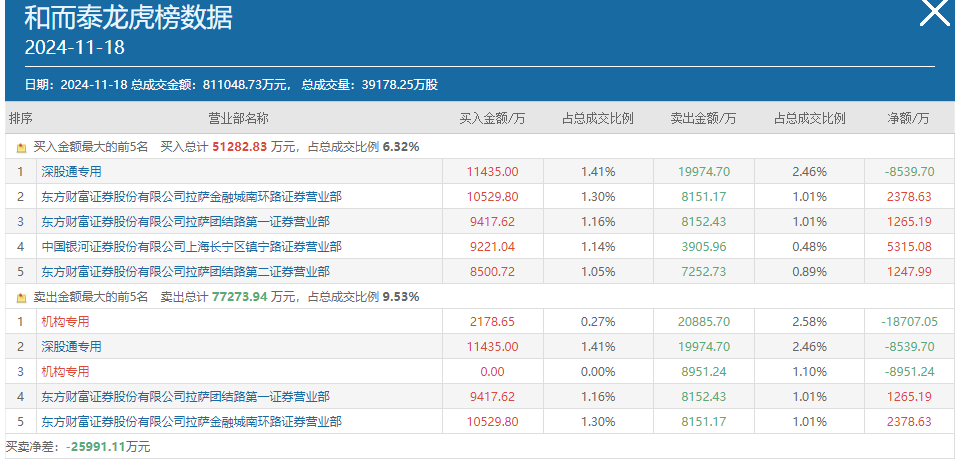959x459 pixels.
Task: Close the 龙虎榜数据 dialog with the X
Action: point(935,11)
